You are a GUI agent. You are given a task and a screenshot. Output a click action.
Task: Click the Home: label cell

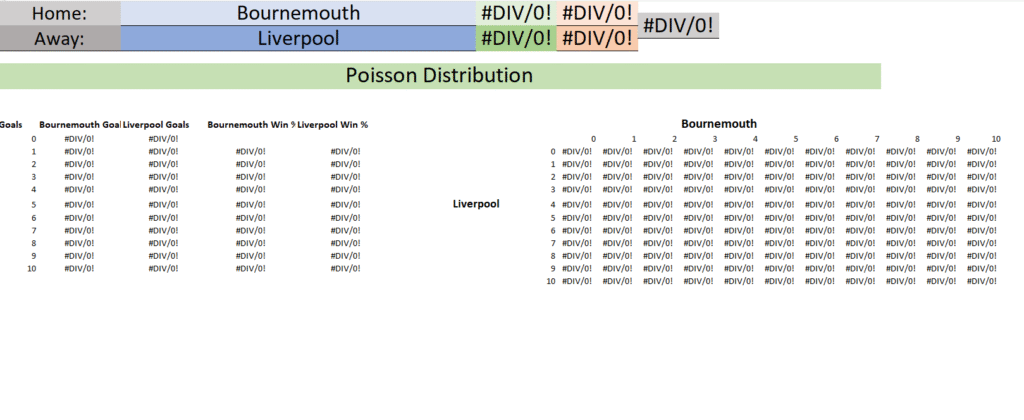pos(60,13)
